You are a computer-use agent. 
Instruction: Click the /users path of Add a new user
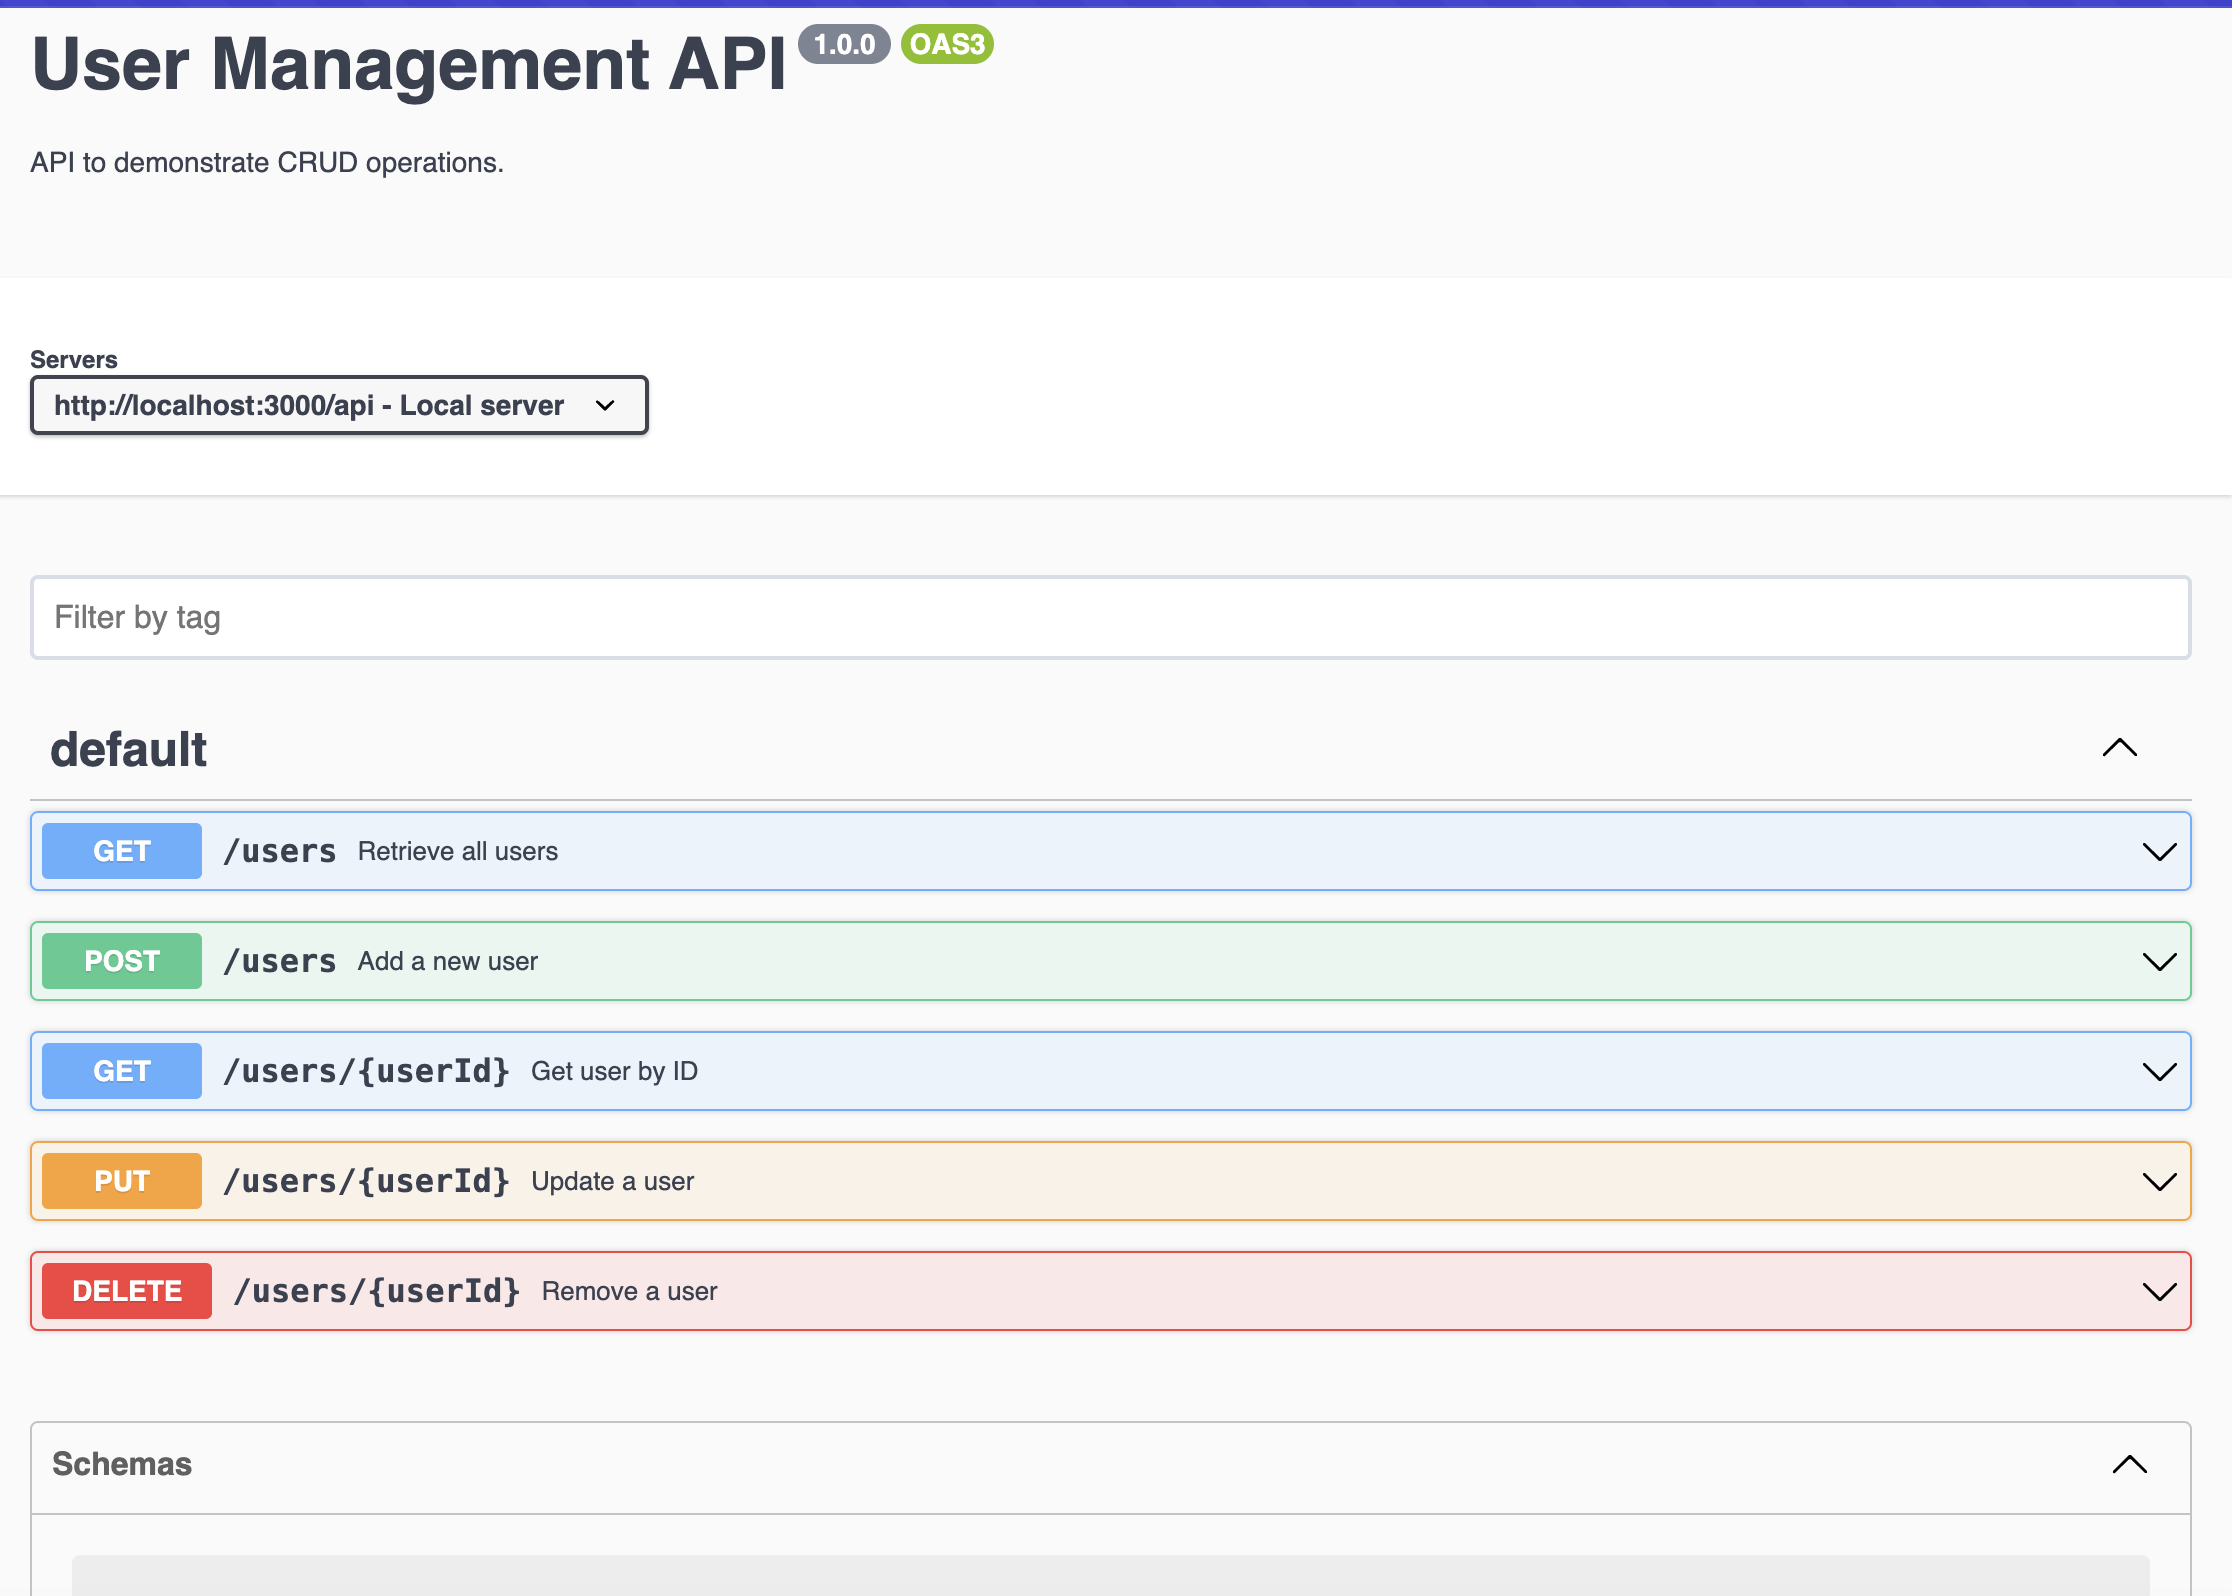[280, 961]
